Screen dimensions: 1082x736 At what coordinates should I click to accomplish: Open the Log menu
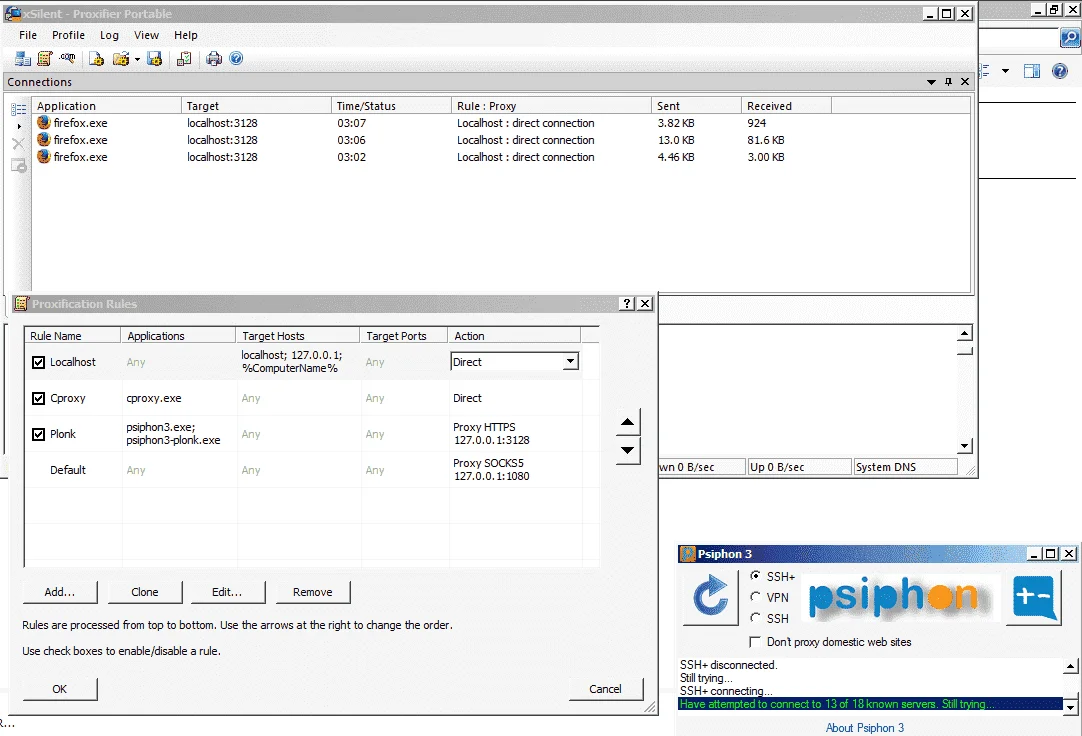(x=109, y=35)
